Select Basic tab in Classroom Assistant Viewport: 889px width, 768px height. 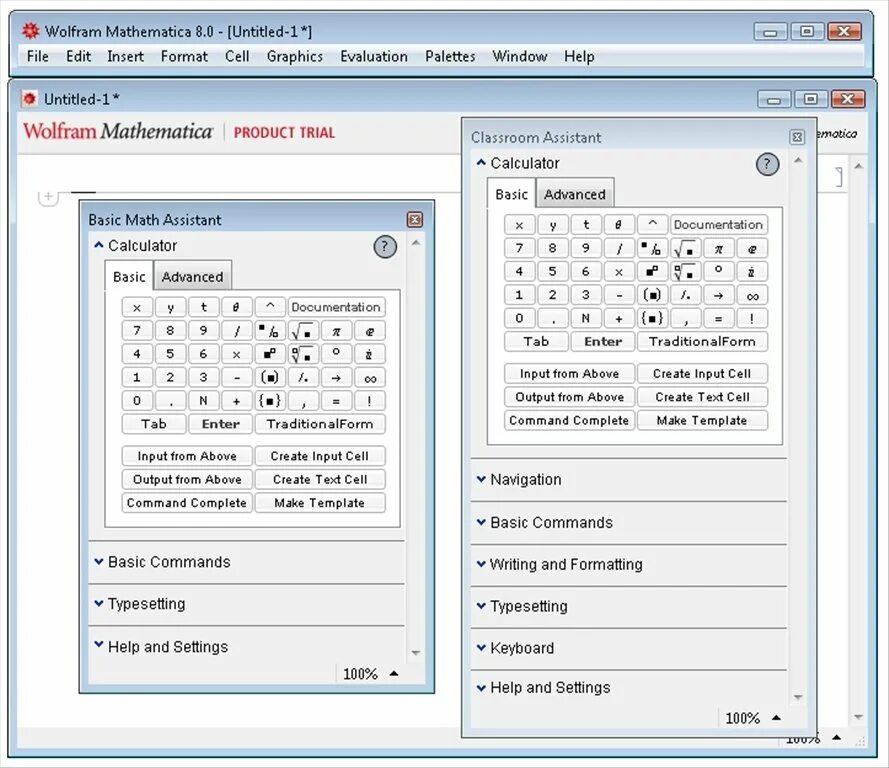point(511,194)
